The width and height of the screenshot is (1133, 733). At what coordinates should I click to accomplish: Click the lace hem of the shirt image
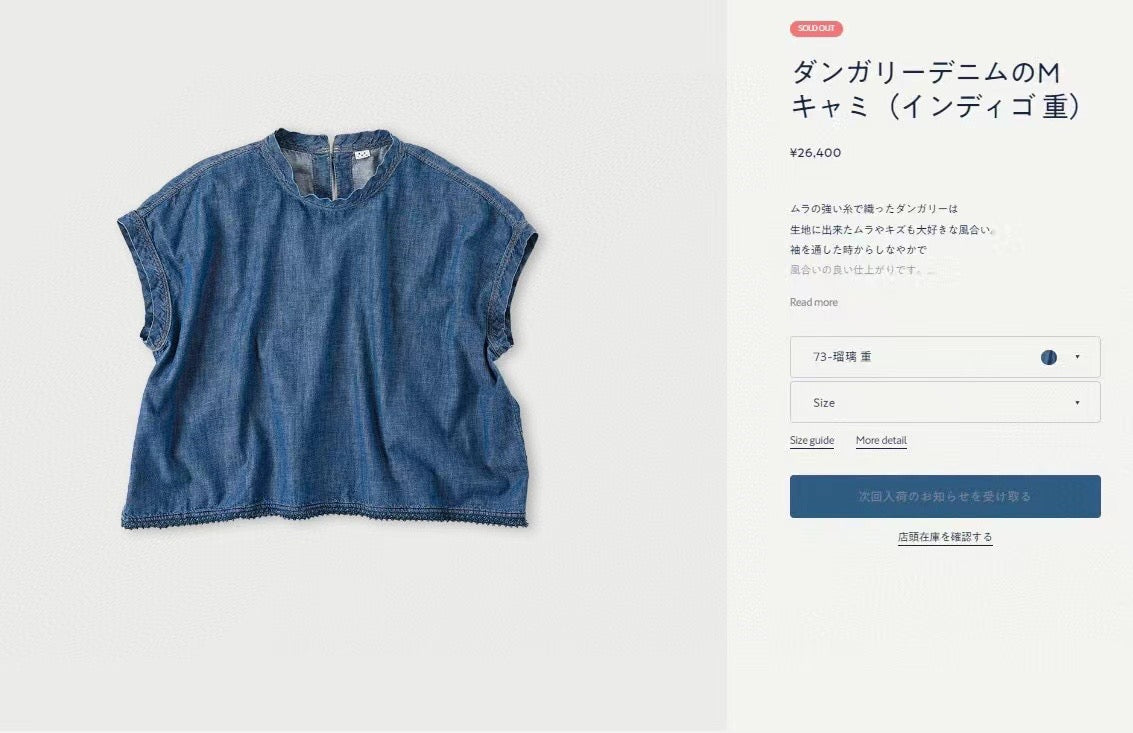(x=324, y=515)
